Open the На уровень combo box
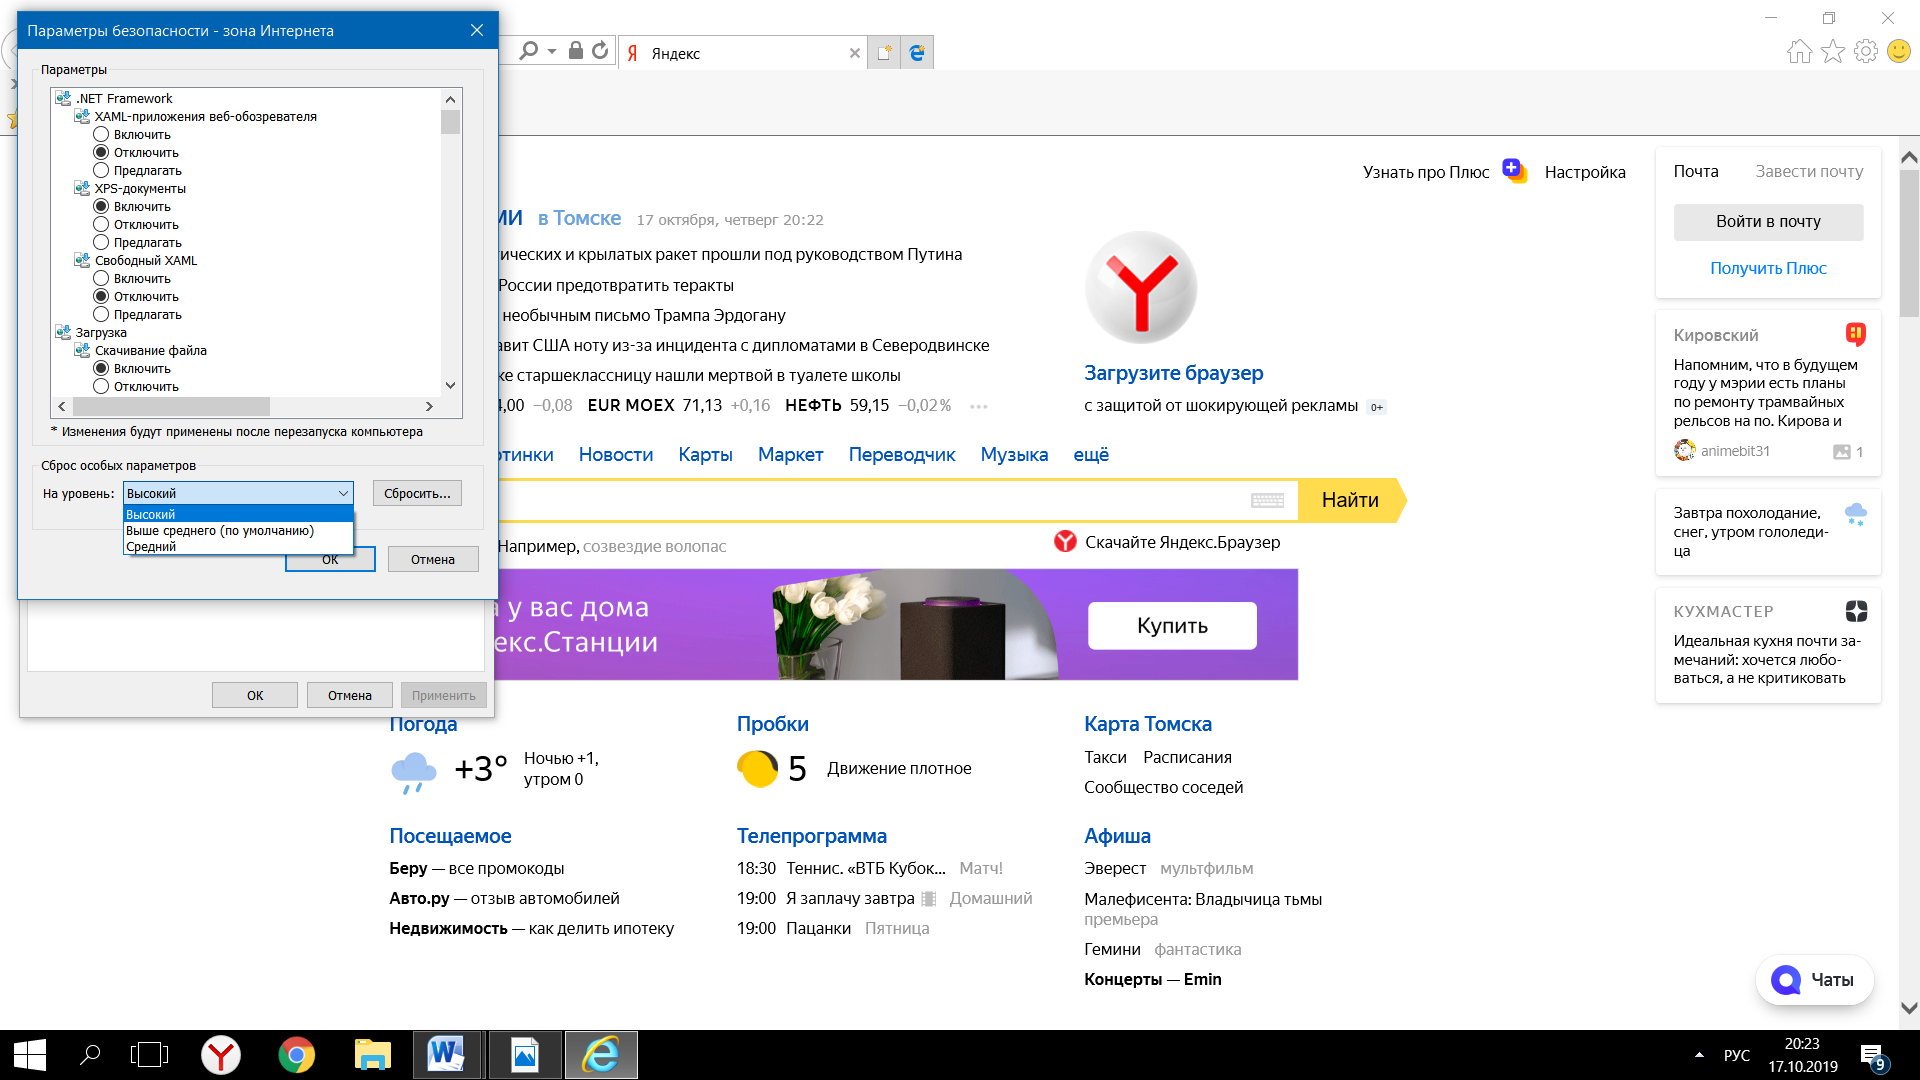The height and width of the screenshot is (1080, 1920). (x=238, y=493)
